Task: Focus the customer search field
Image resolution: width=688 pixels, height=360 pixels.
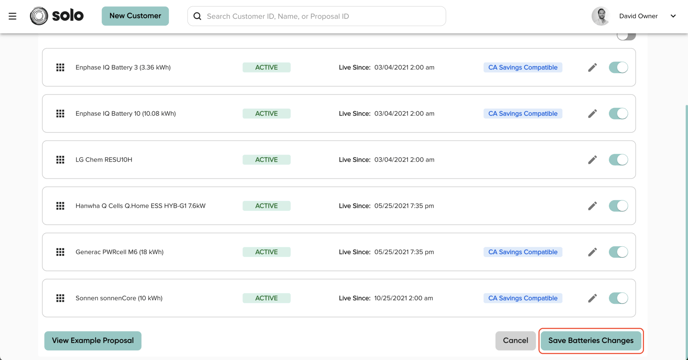Action: [x=316, y=16]
